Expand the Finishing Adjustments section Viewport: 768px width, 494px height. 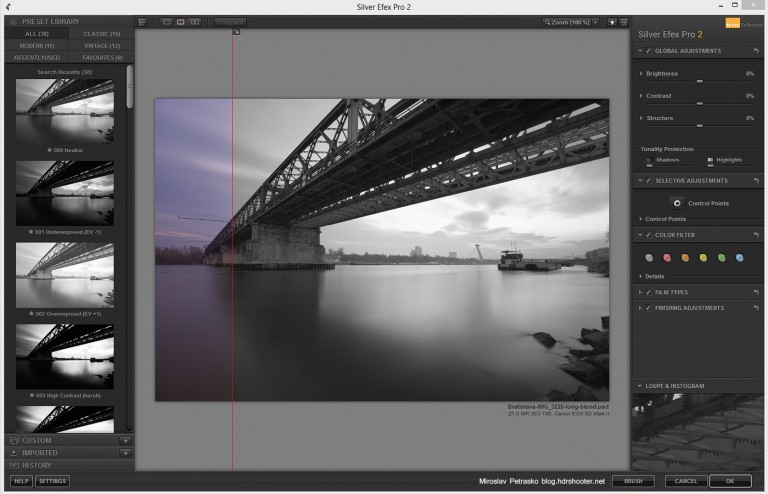point(640,308)
